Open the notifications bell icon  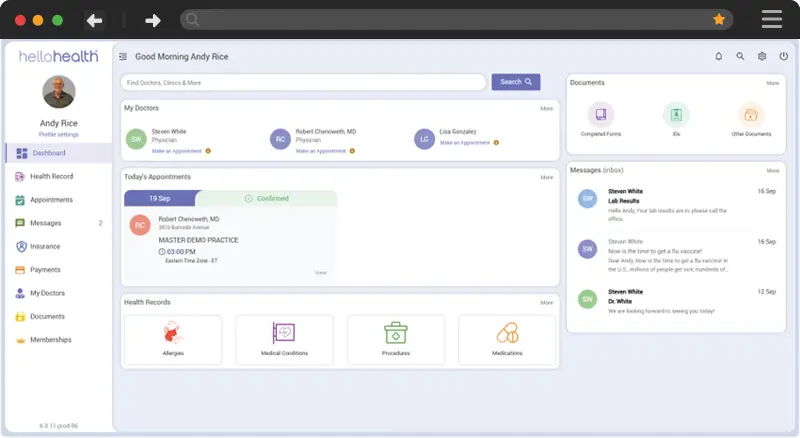tap(718, 57)
